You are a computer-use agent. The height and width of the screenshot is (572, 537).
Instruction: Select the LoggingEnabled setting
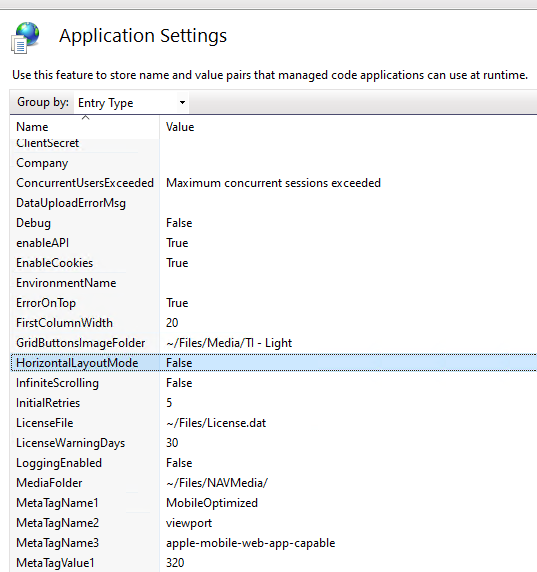pyautogui.click(x=59, y=463)
